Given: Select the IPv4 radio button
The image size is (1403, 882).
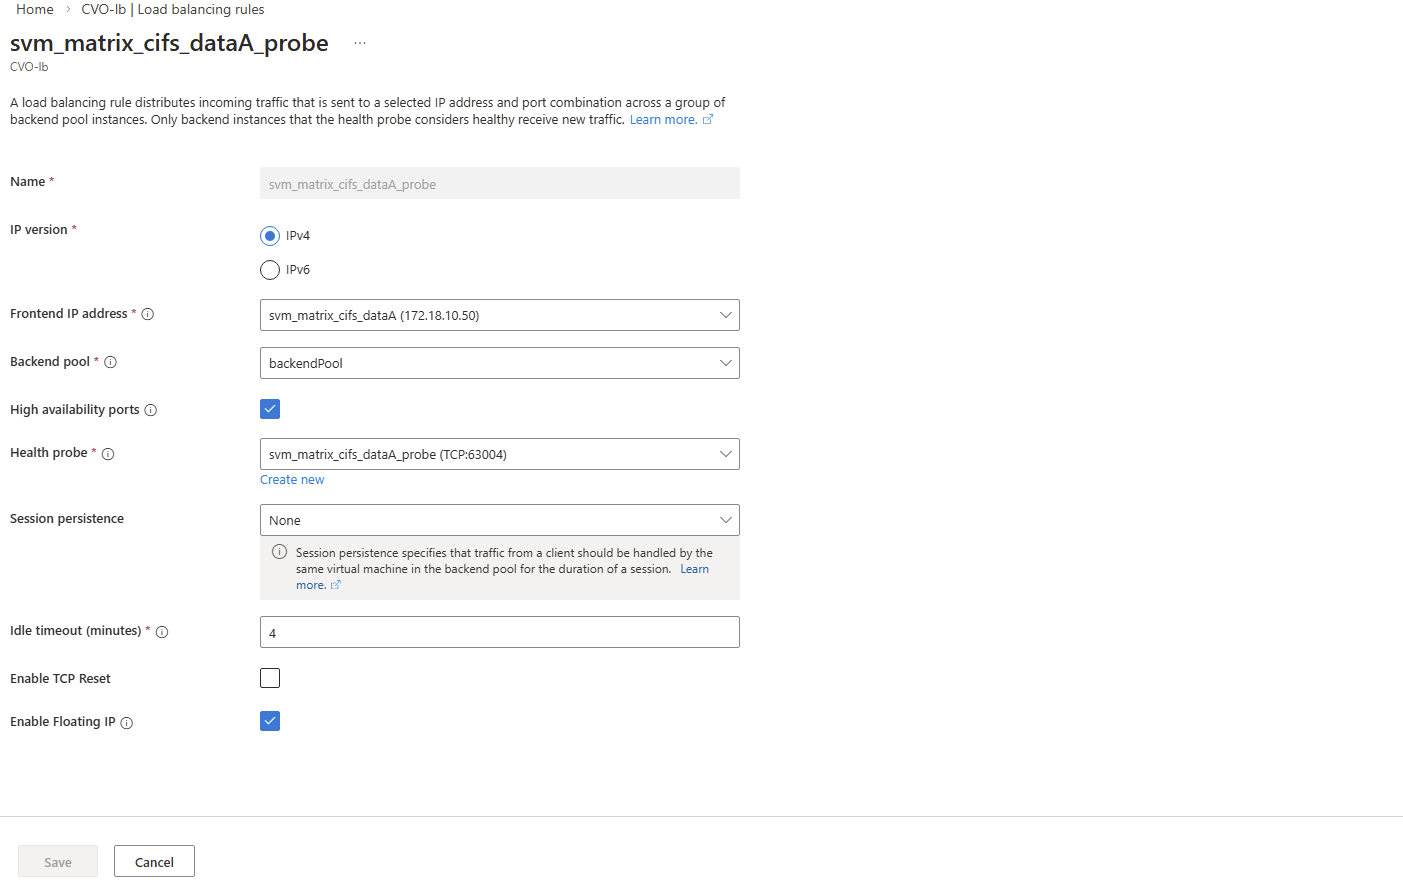Looking at the screenshot, I should [x=270, y=236].
